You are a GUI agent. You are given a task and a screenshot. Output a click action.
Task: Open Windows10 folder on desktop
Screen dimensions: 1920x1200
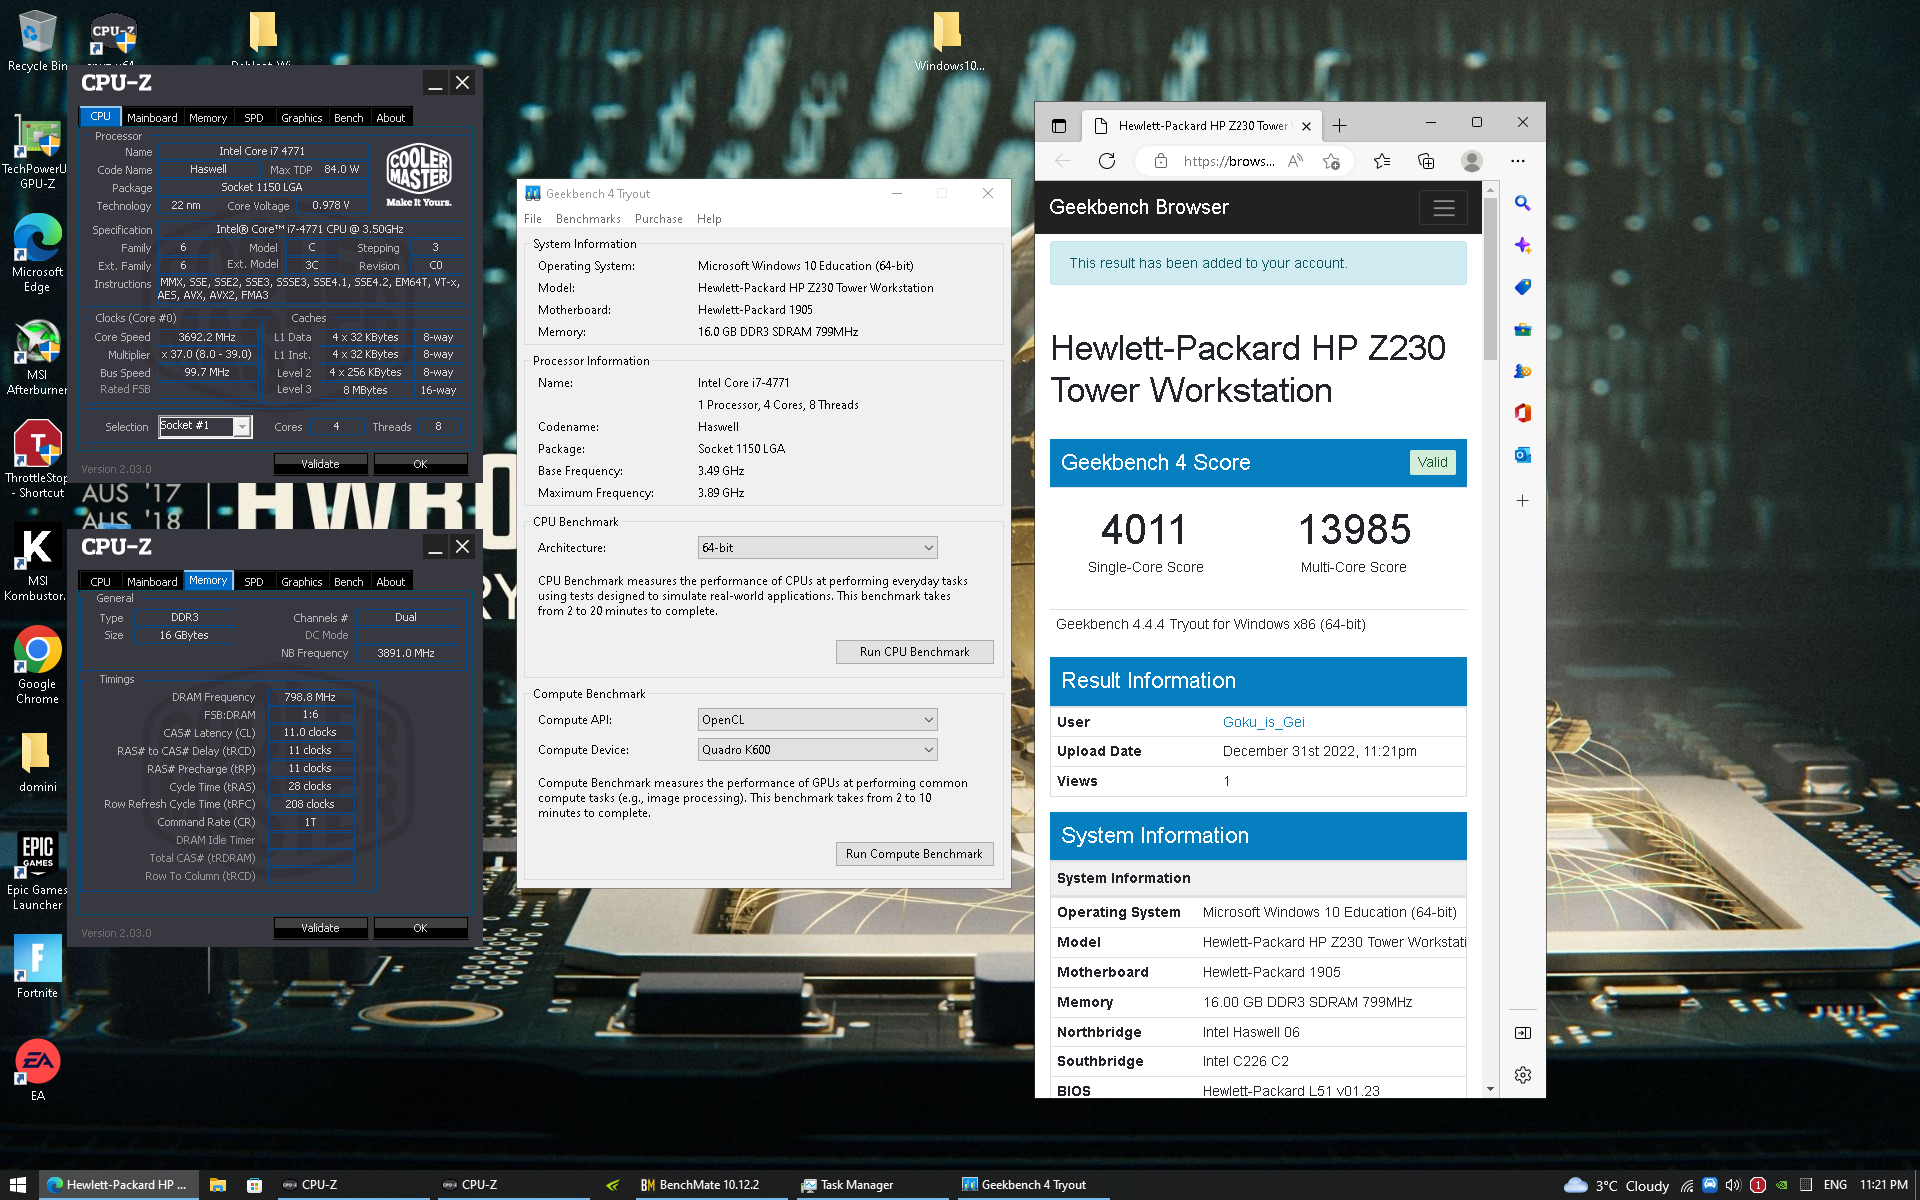[x=948, y=42]
